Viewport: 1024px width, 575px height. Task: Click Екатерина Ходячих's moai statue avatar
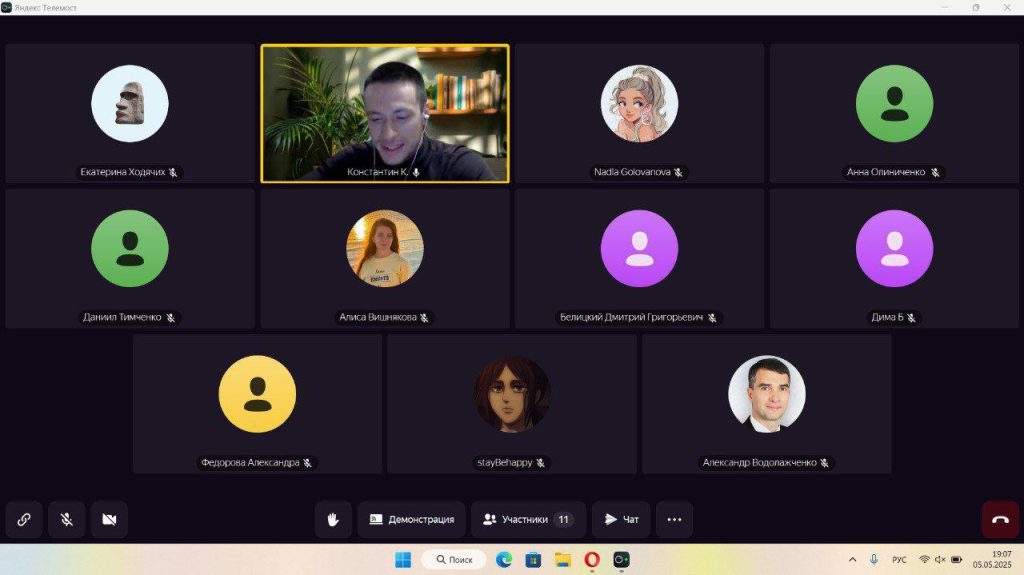click(130, 104)
